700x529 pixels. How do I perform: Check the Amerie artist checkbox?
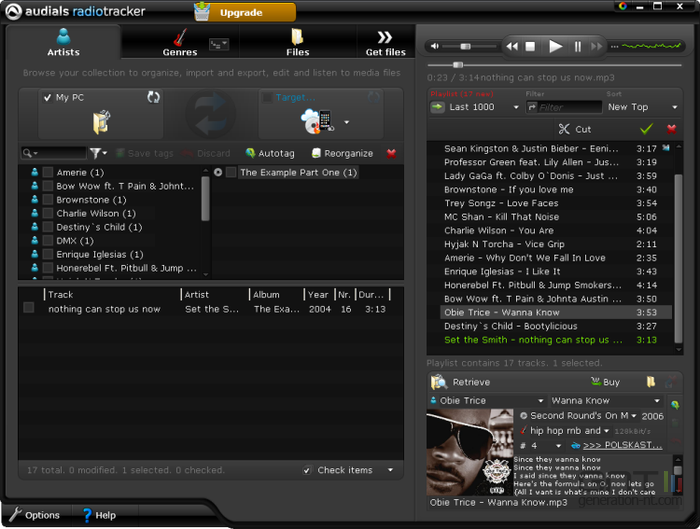[x=48, y=172]
